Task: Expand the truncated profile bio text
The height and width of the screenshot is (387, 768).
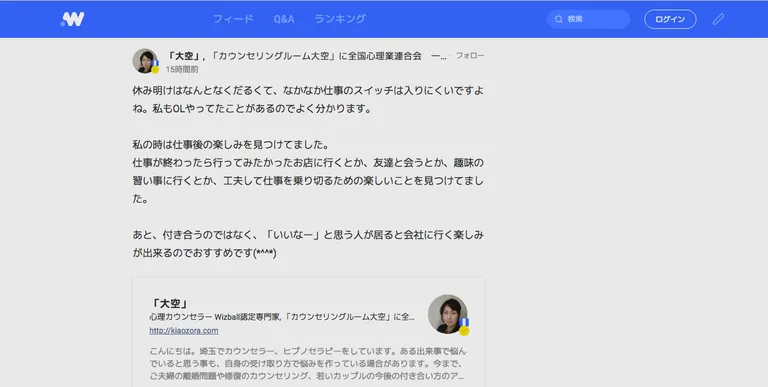Action: pos(460,376)
